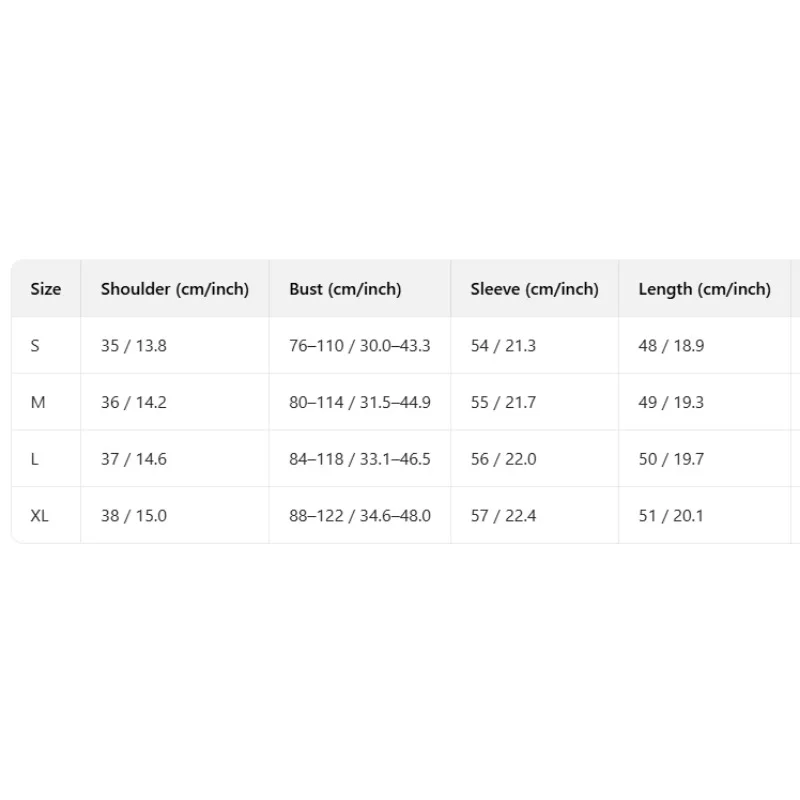Select the L size row label
This screenshot has height=800, width=800.
pyautogui.click(x=34, y=459)
